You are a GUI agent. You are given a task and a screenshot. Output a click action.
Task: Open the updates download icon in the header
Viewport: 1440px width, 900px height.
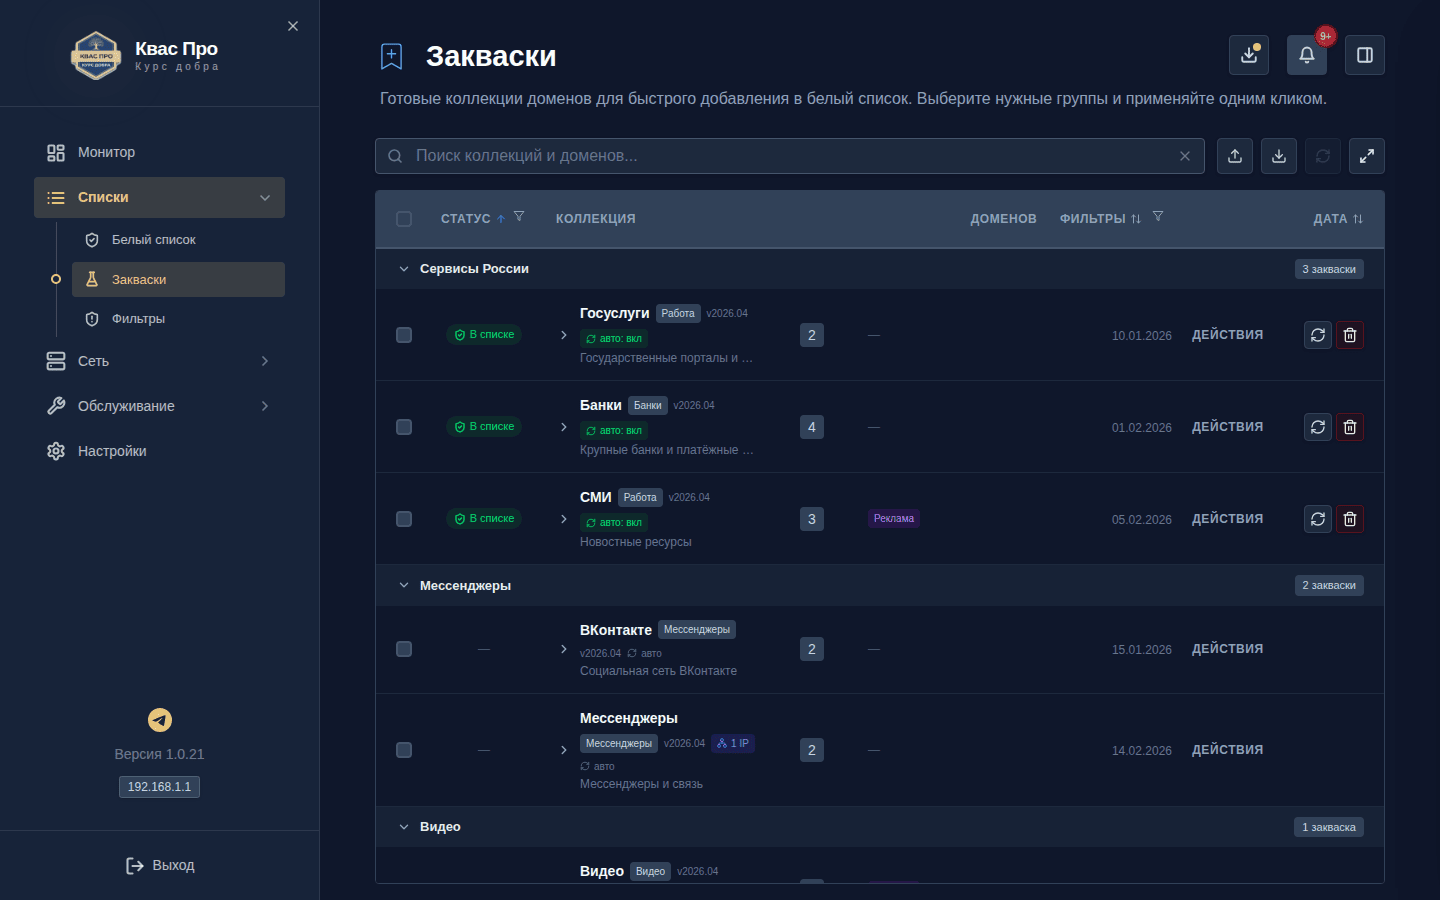pyautogui.click(x=1249, y=55)
